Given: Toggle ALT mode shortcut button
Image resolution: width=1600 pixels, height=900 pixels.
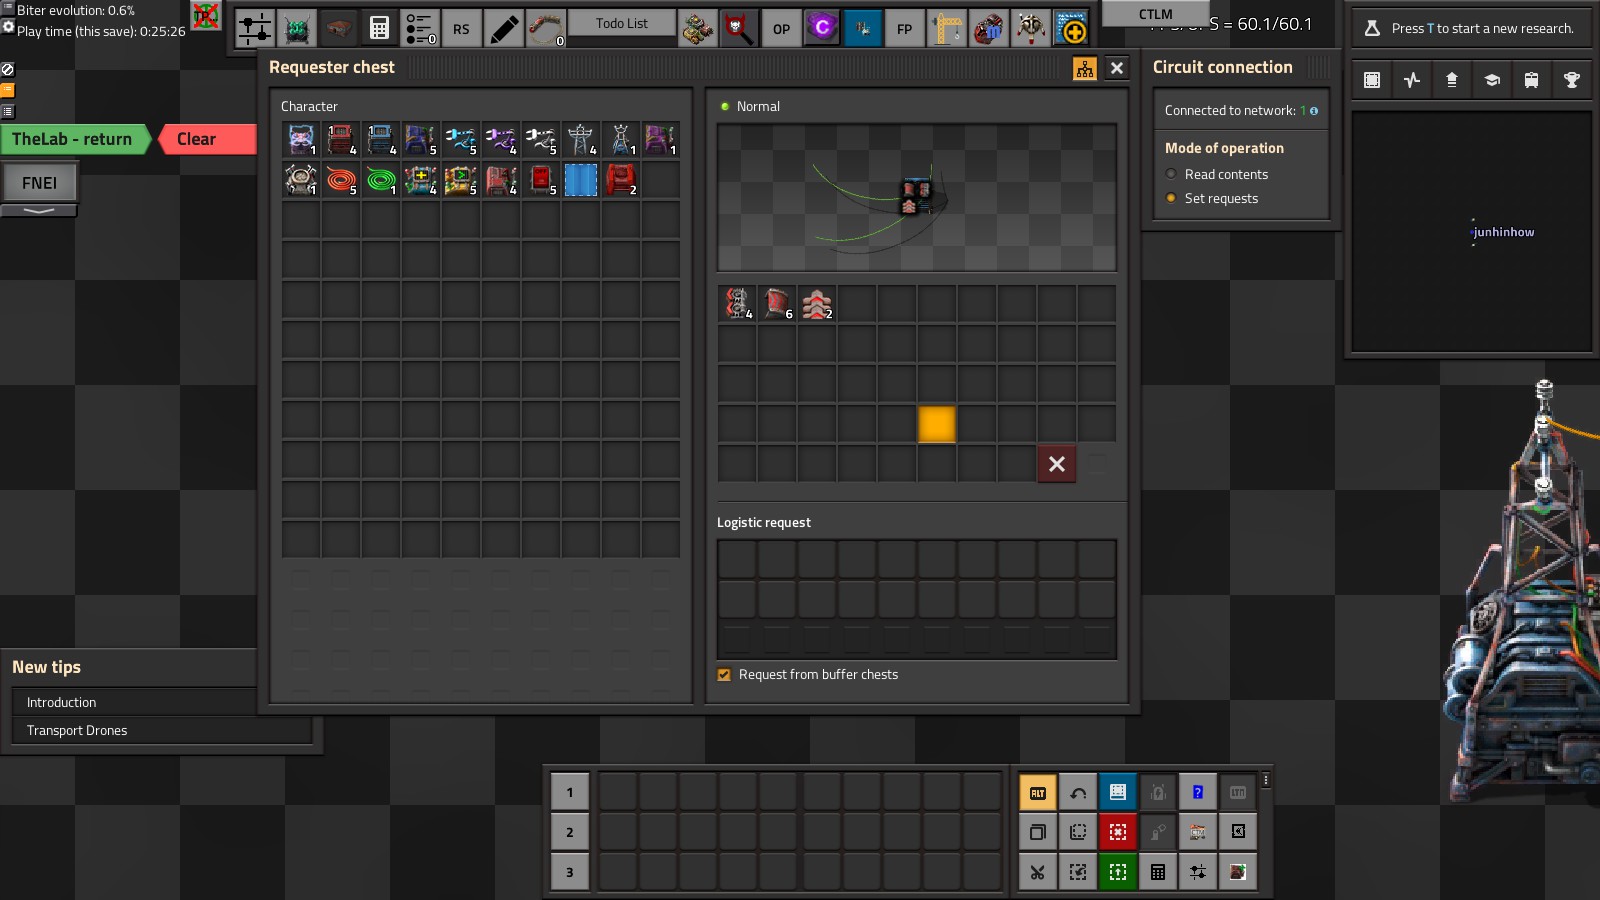Looking at the screenshot, I should [x=1037, y=793].
